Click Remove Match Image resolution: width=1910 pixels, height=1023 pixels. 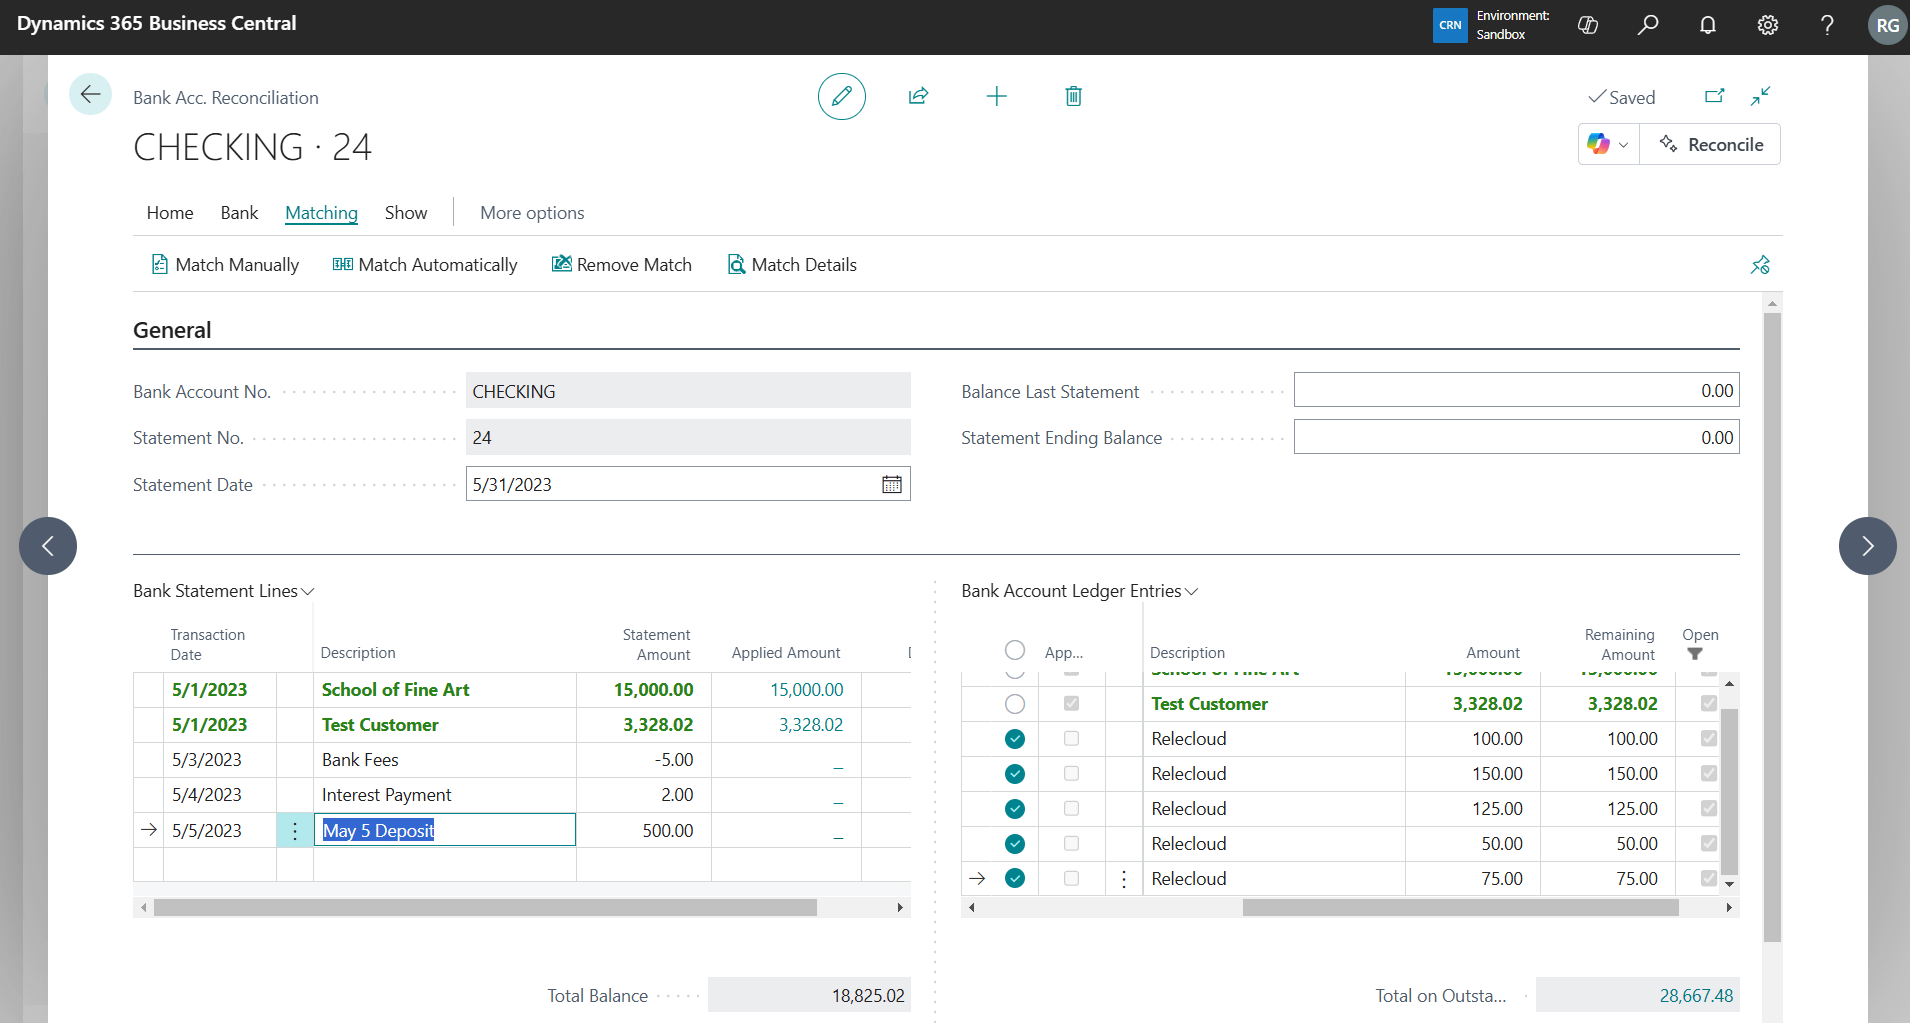pyautogui.click(x=622, y=265)
